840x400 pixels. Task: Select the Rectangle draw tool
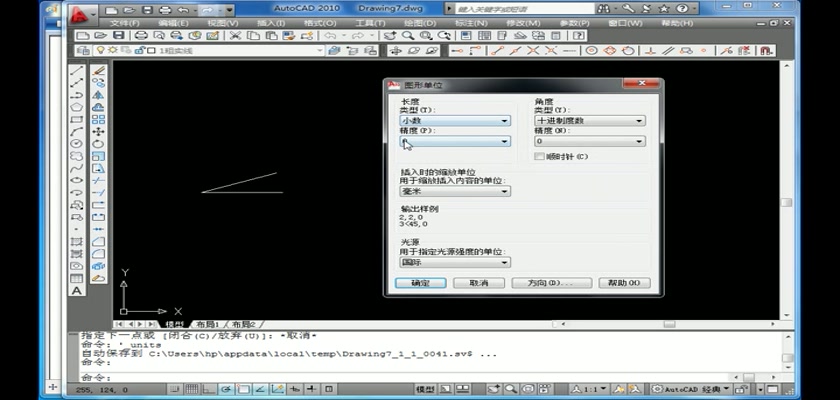pyautogui.click(x=77, y=119)
